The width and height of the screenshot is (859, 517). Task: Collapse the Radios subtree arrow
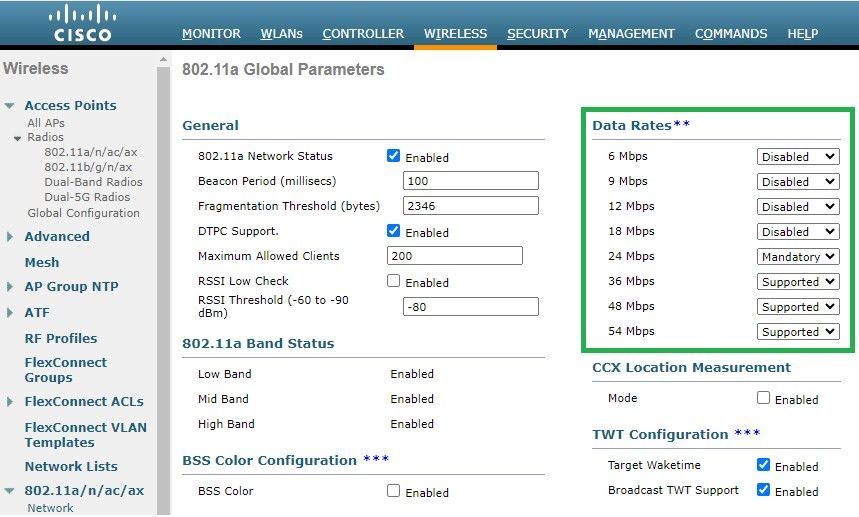(x=18, y=138)
